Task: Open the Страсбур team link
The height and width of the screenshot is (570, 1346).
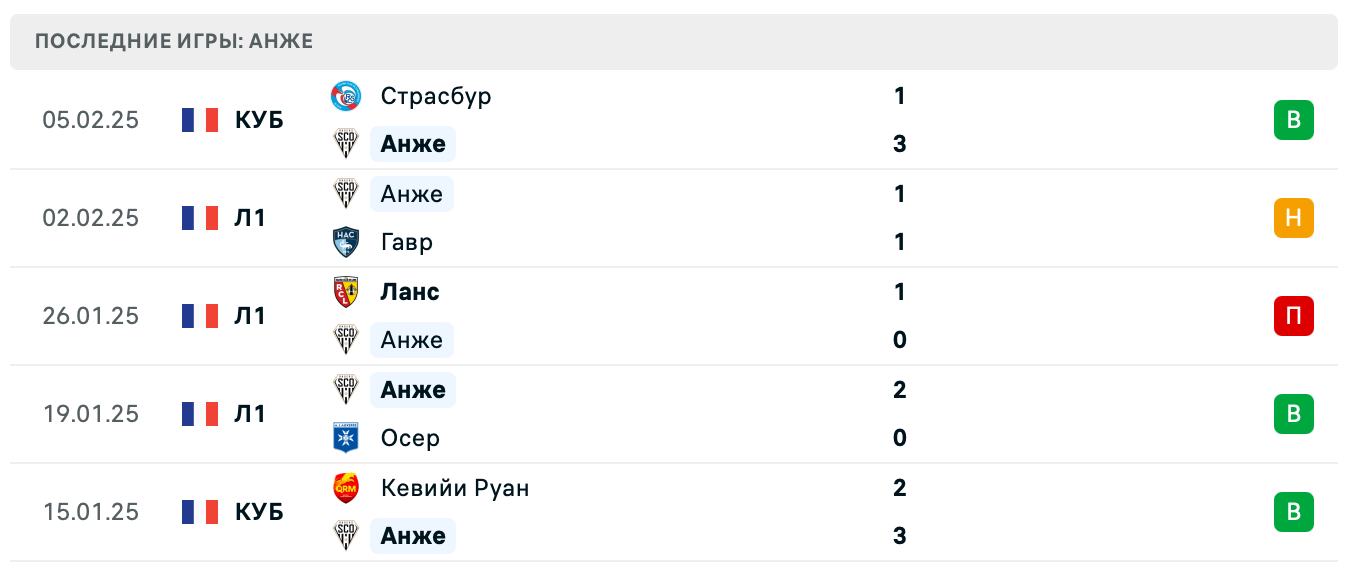Action: (436, 96)
